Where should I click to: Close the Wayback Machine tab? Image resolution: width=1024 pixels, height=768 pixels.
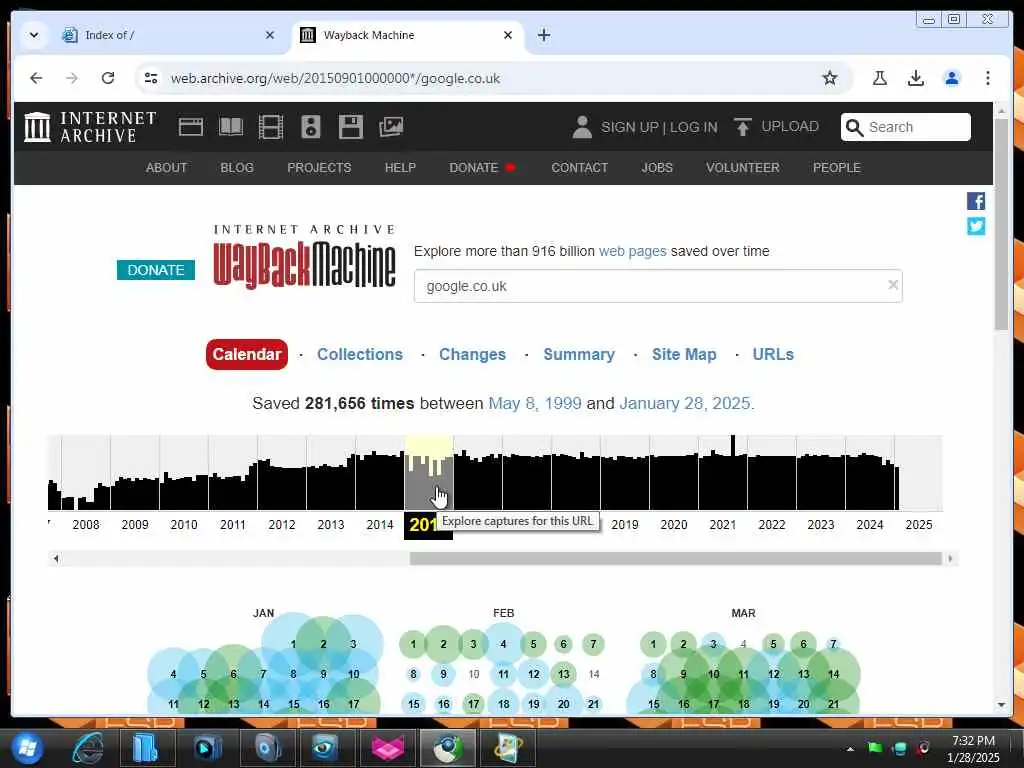(508, 35)
